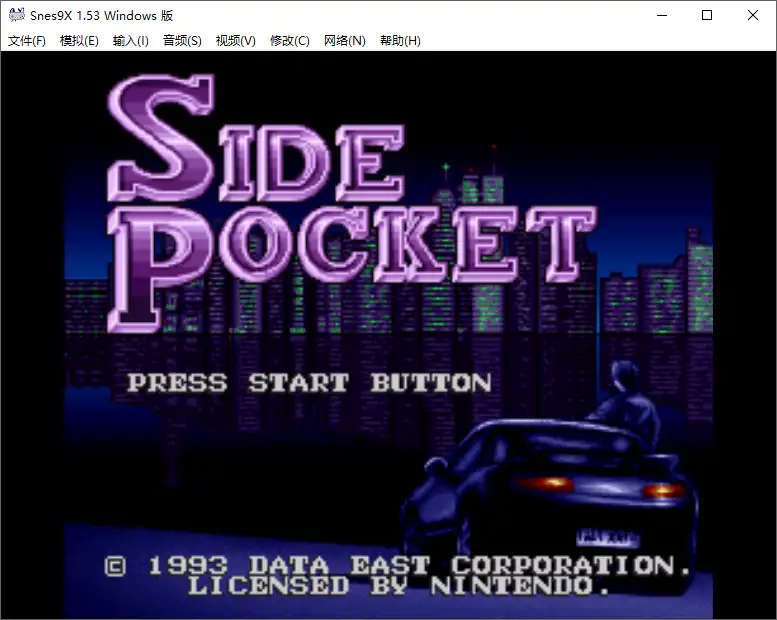This screenshot has height=620, width=777.
Task: Click the Licensed by Nintendo text
Action: pos(398,586)
